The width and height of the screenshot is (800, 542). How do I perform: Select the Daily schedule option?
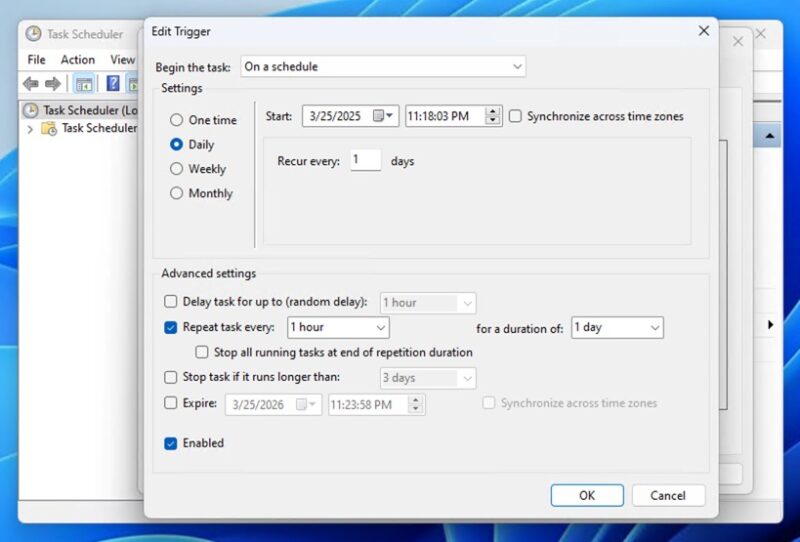coord(176,144)
